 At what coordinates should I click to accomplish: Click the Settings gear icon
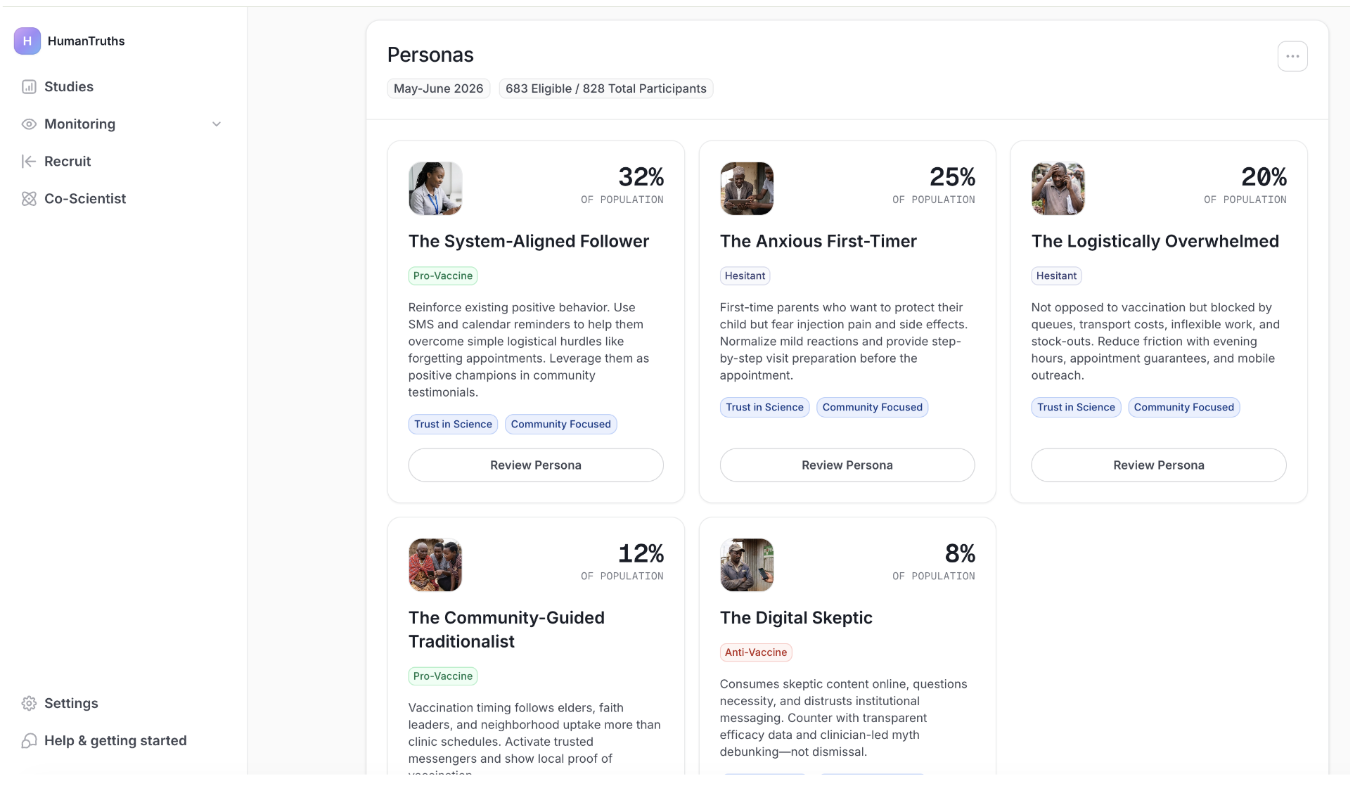pos(29,704)
